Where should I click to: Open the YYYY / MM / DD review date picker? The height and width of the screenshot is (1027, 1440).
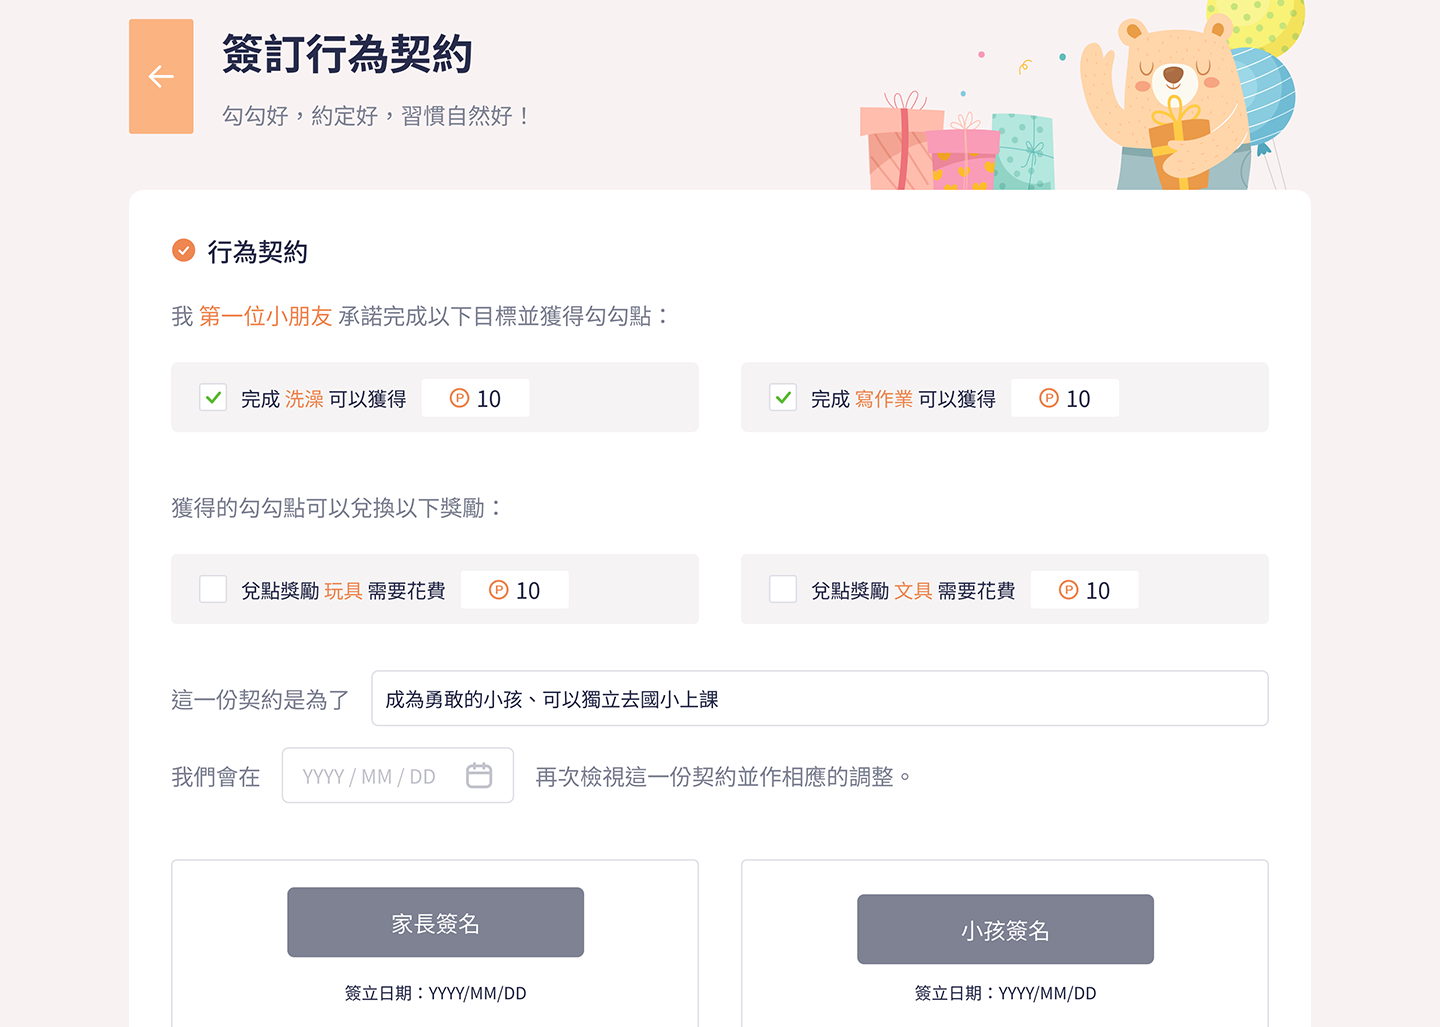coord(398,775)
